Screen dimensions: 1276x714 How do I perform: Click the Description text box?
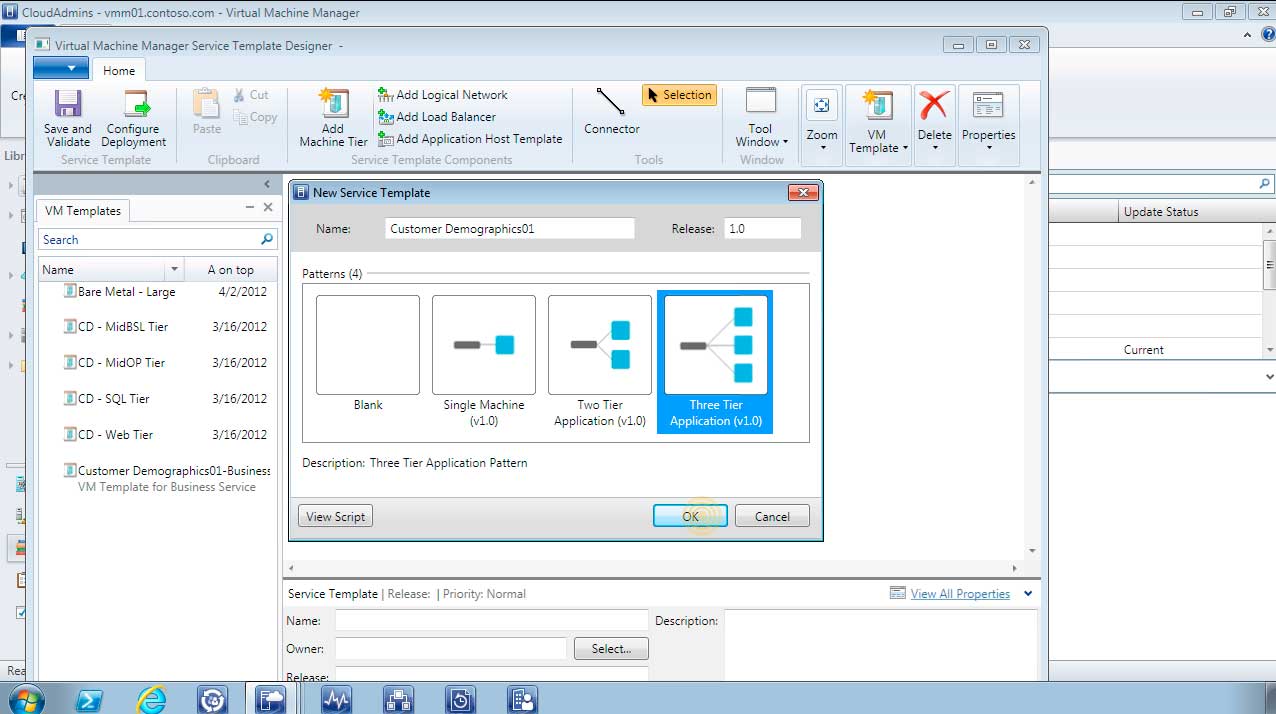[x=880, y=645]
